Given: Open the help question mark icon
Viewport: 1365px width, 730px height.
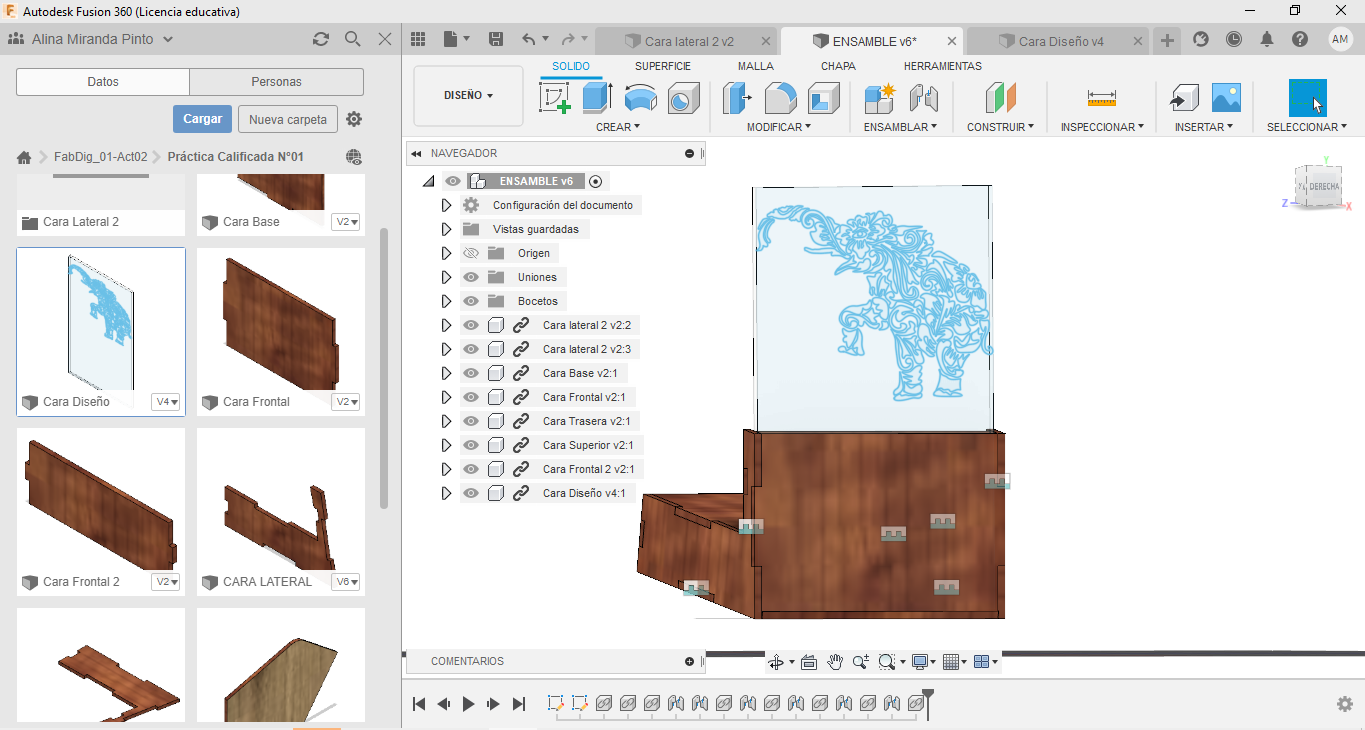Looking at the screenshot, I should (1300, 39).
